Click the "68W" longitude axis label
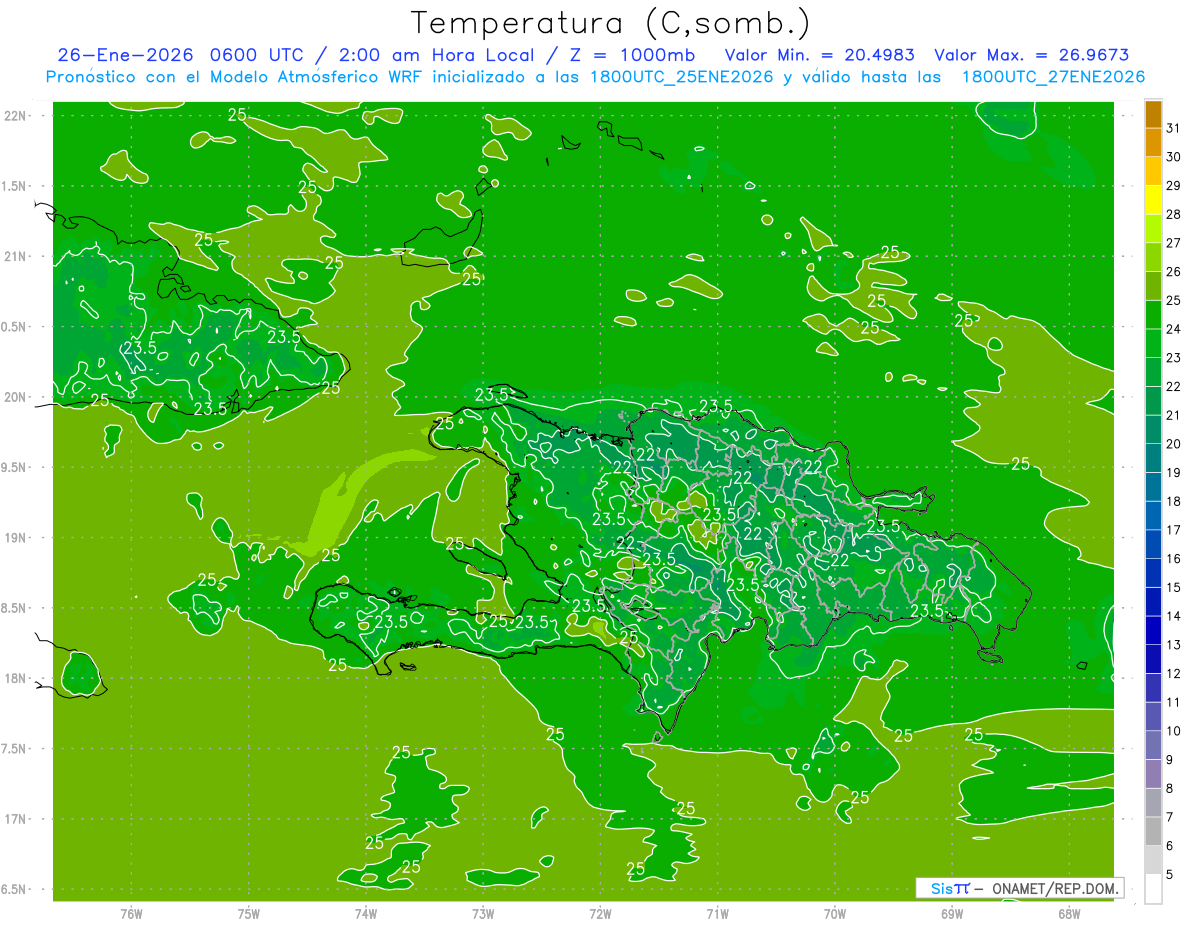1200x927 pixels. 1068,914
